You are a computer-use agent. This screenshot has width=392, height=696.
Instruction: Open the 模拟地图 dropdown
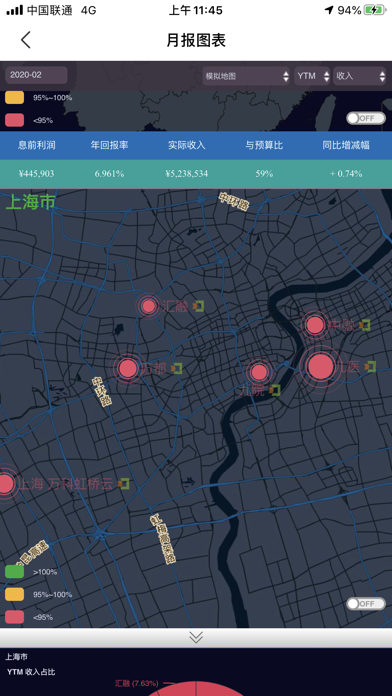click(x=246, y=76)
